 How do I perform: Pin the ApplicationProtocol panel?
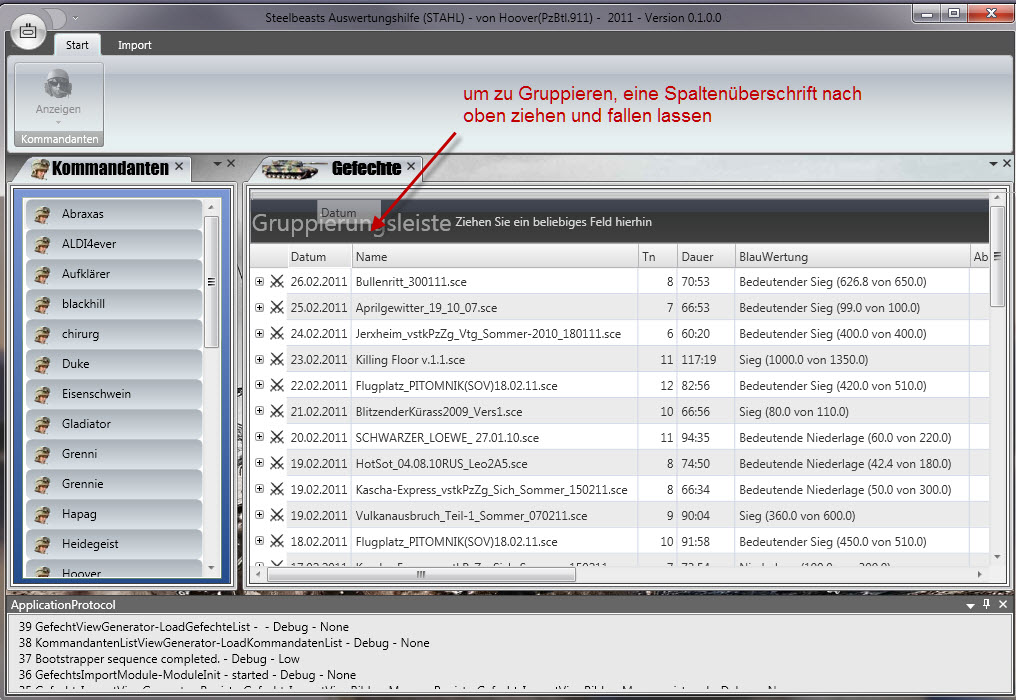pyautogui.click(x=986, y=605)
